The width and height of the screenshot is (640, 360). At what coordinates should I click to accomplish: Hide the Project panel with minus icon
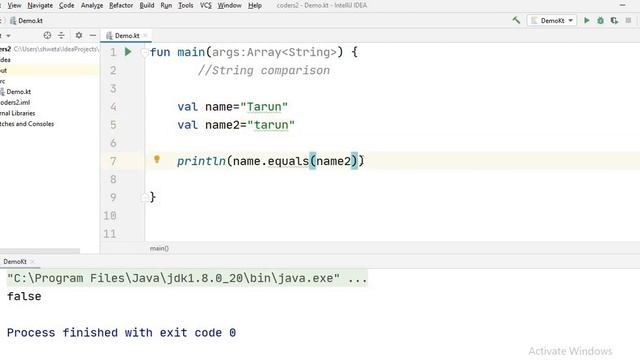click(93, 36)
